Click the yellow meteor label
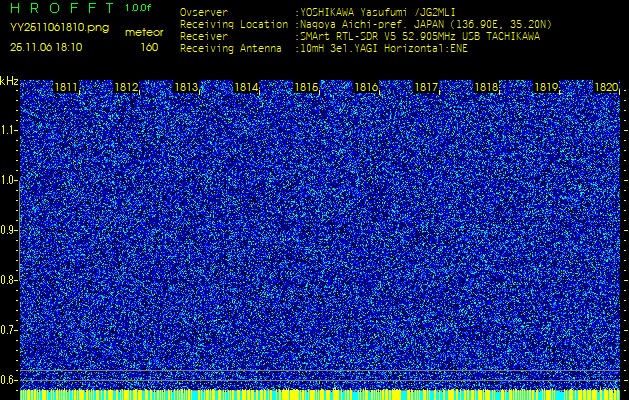 [x=143, y=32]
